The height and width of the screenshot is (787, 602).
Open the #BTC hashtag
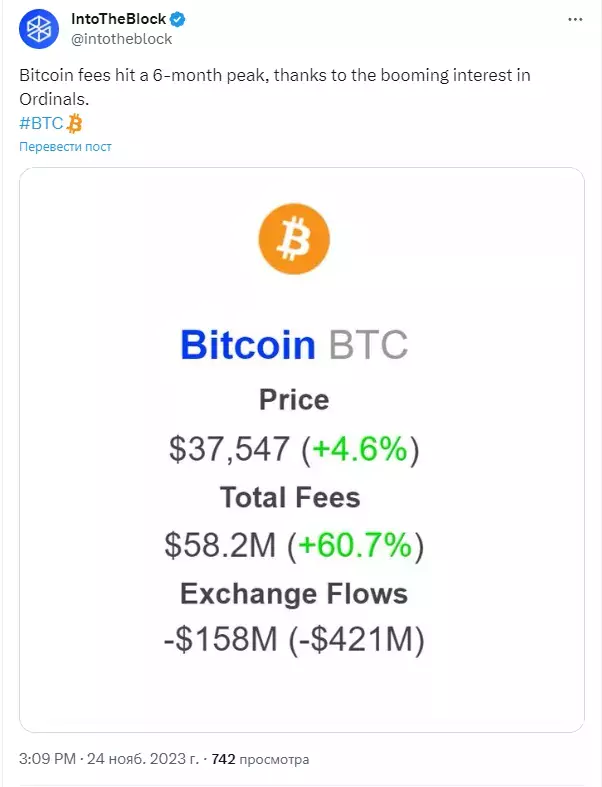(41, 123)
